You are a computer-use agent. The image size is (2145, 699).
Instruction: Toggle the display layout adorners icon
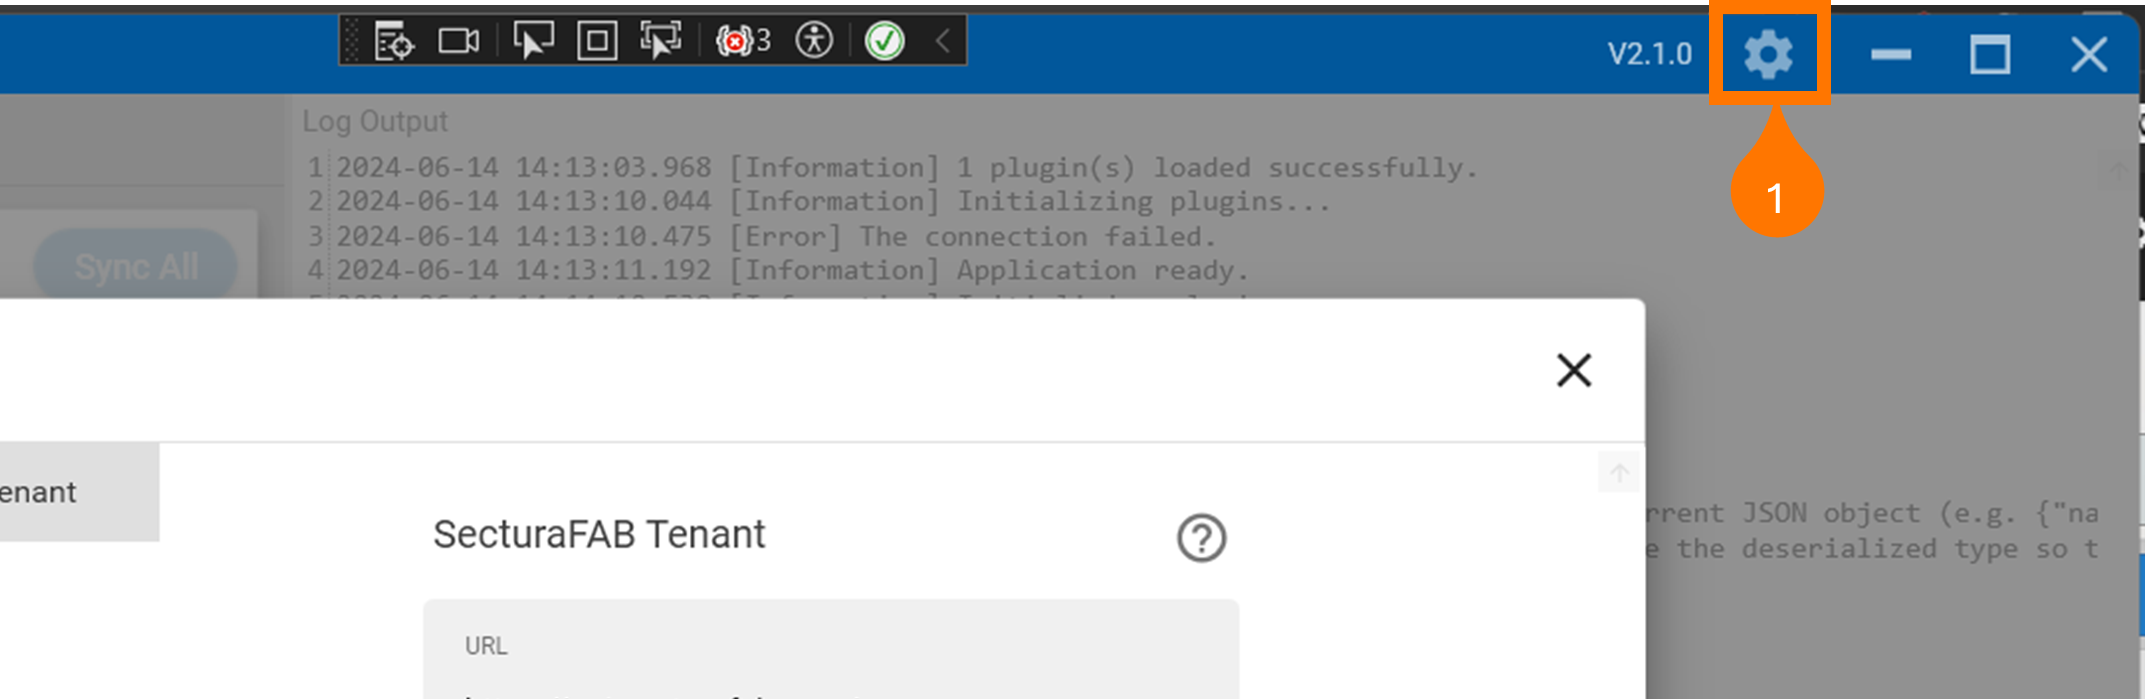(x=597, y=41)
